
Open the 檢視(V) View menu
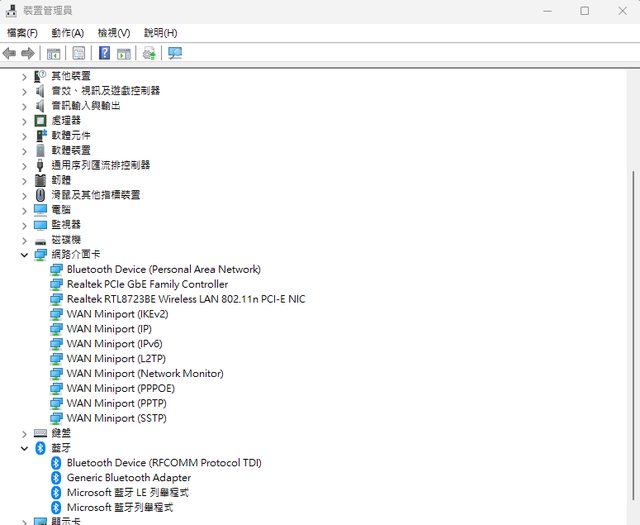pos(114,33)
